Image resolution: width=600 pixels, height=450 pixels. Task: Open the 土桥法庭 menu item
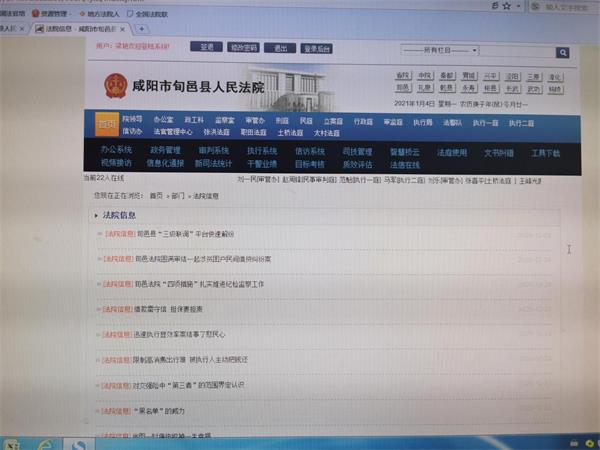pos(290,133)
